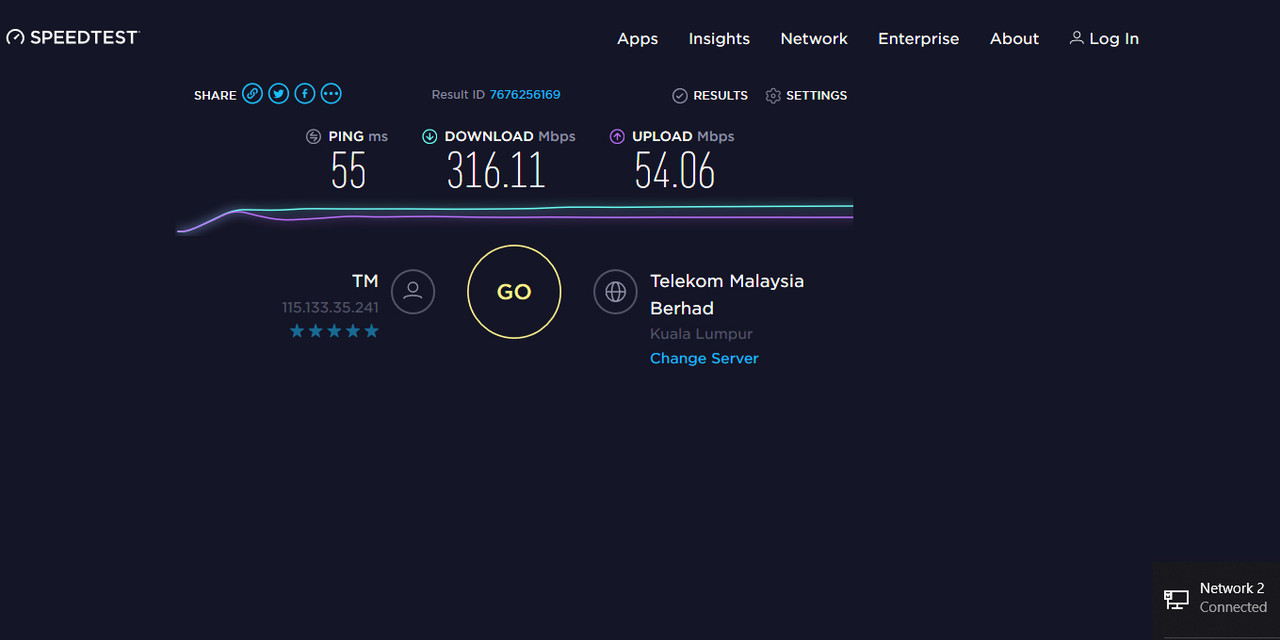Share result on Facebook
The width and height of the screenshot is (1280, 640).
(305, 94)
